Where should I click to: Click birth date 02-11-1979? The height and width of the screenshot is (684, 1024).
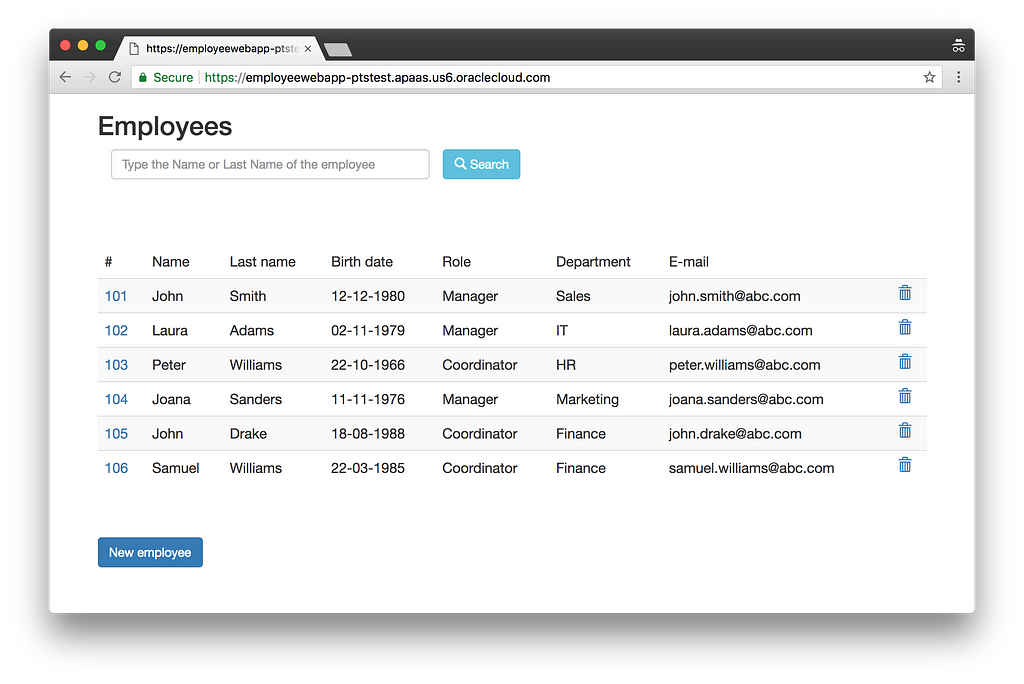(x=368, y=331)
